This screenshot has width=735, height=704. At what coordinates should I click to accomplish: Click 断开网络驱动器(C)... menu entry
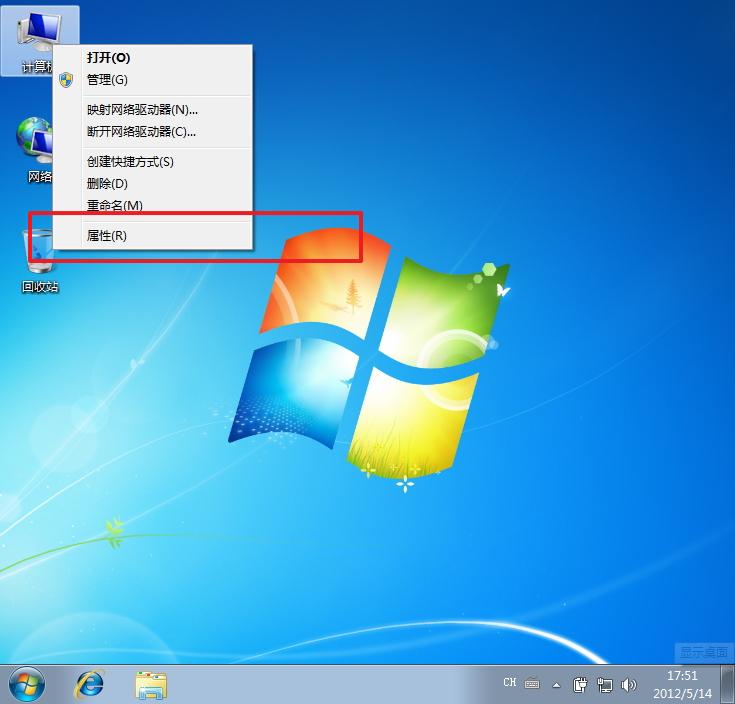(153, 132)
